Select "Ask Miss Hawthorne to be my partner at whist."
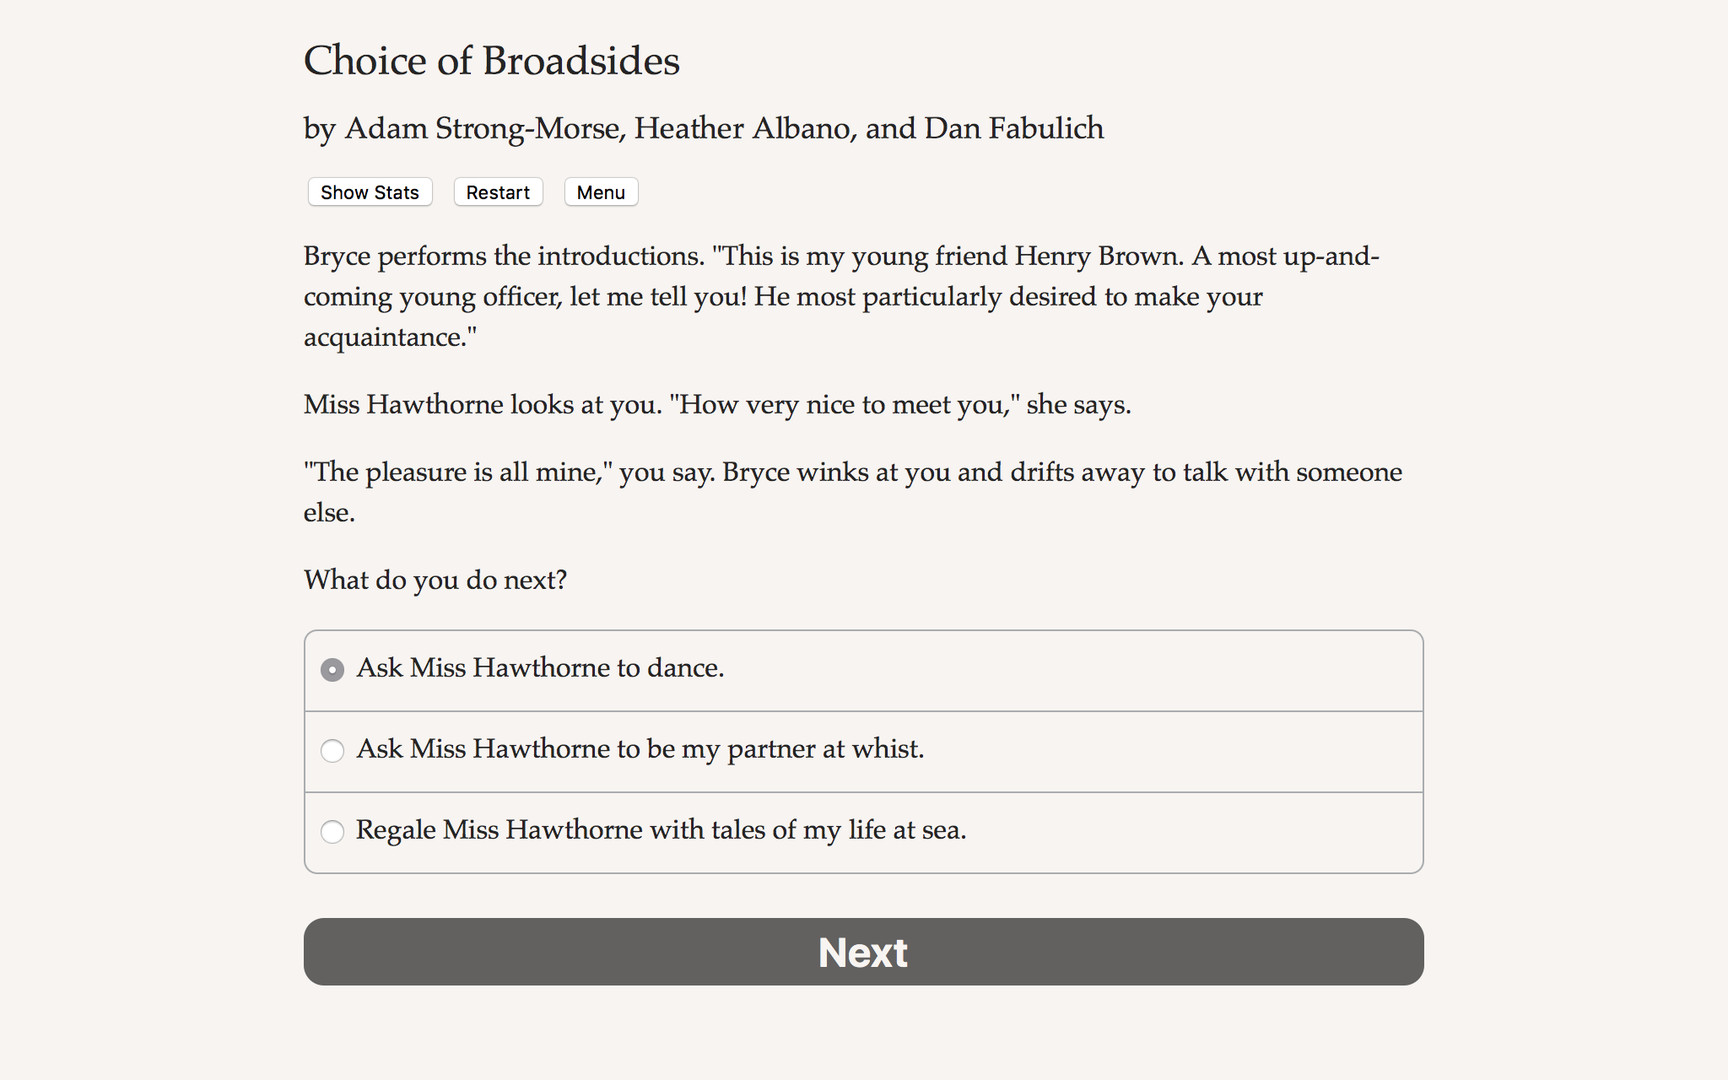This screenshot has width=1728, height=1080. pos(641,750)
